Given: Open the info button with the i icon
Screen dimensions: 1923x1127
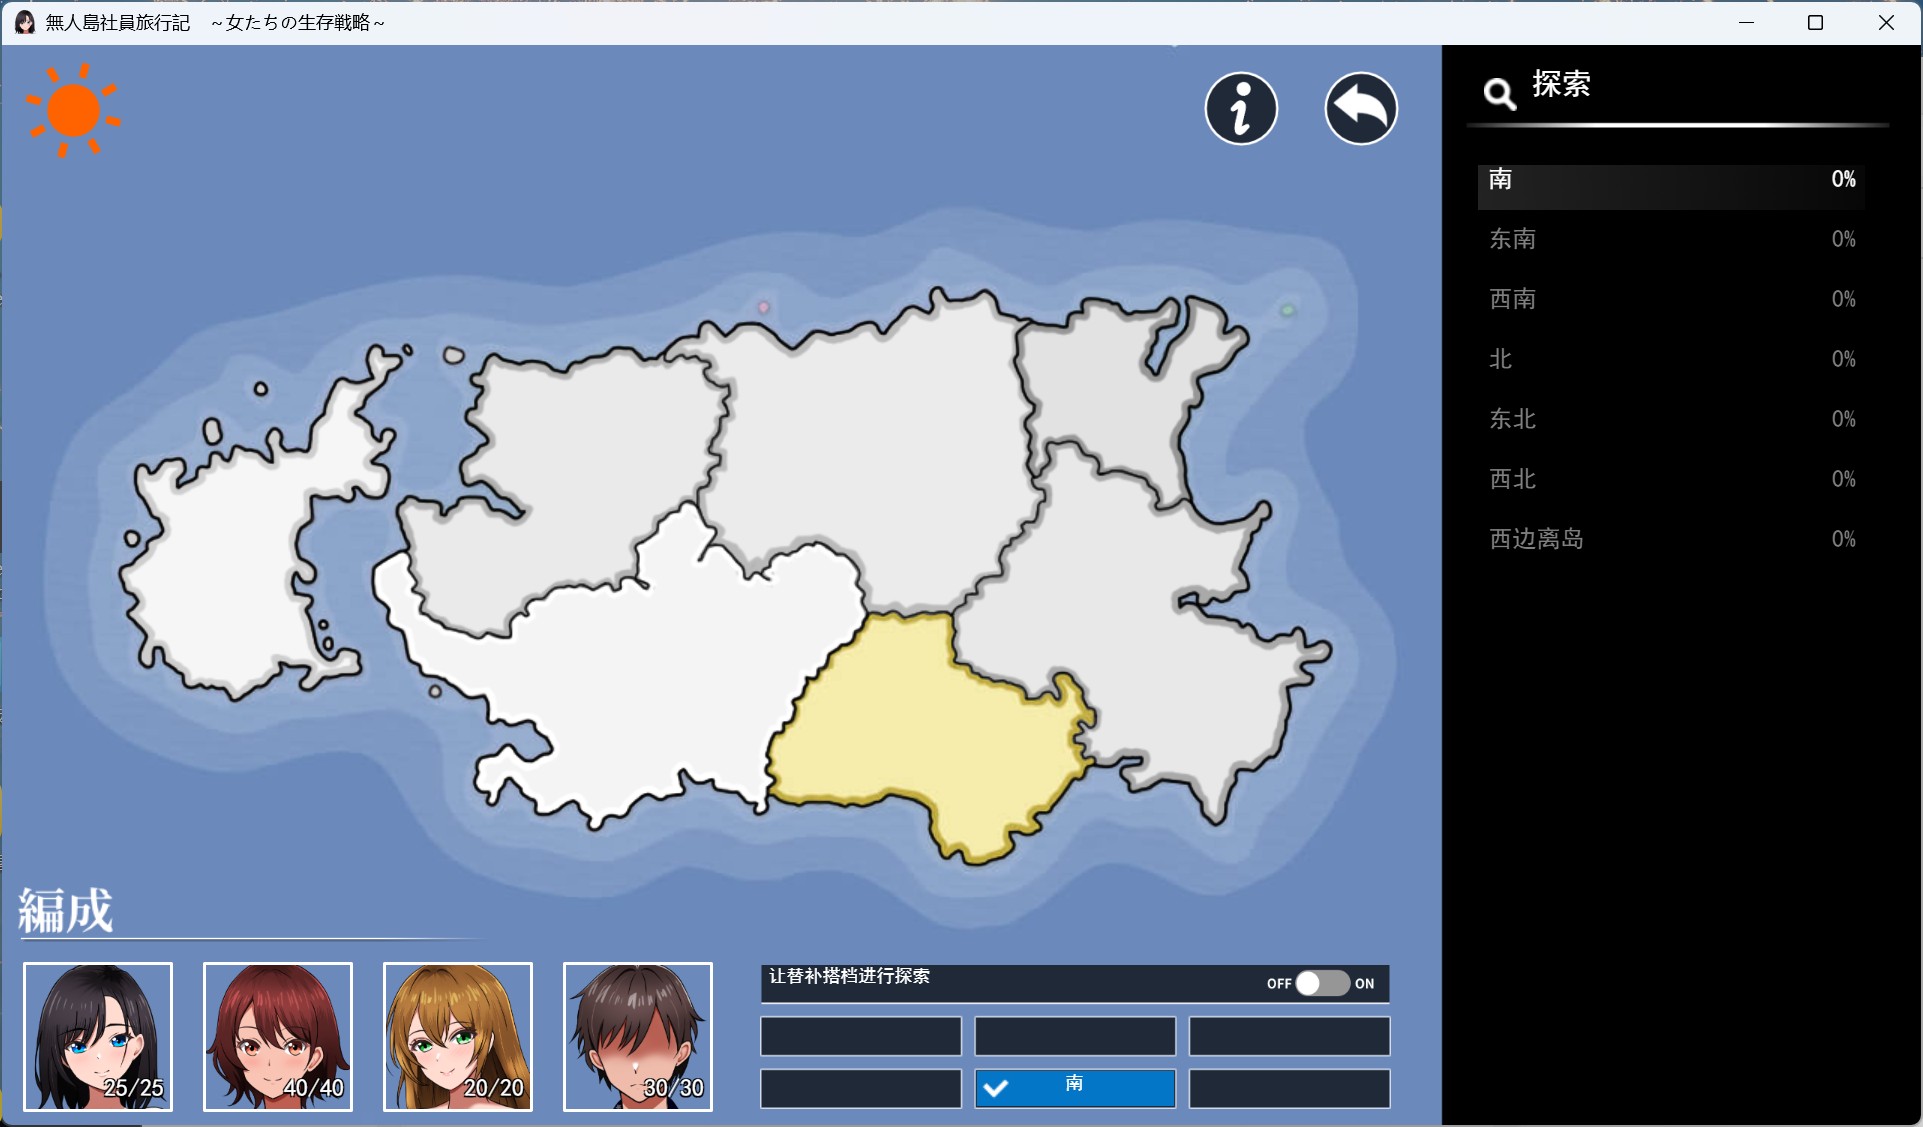Looking at the screenshot, I should click(1240, 108).
